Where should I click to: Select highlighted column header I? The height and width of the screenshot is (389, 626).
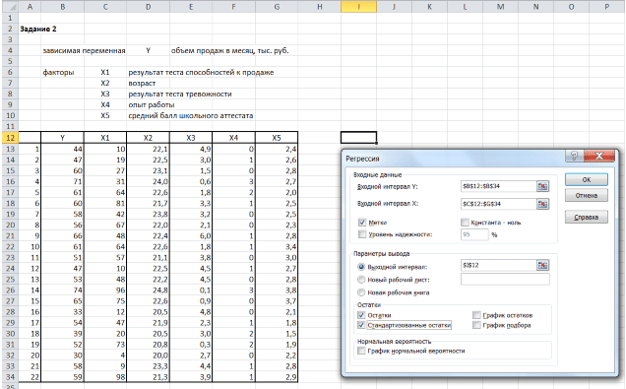pyautogui.click(x=359, y=6)
